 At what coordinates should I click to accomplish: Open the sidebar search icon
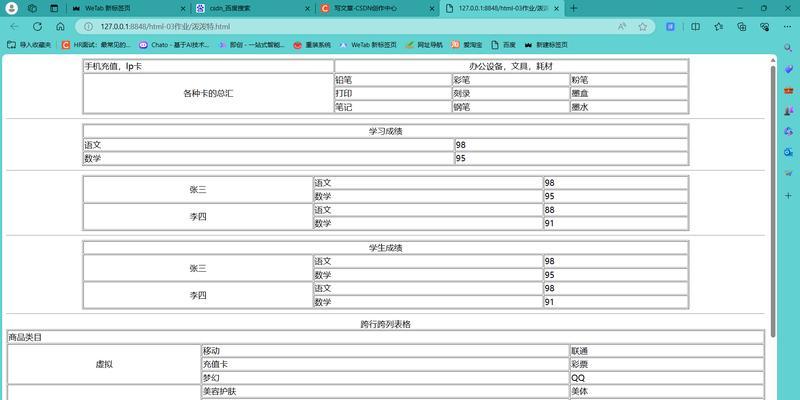tap(788, 48)
